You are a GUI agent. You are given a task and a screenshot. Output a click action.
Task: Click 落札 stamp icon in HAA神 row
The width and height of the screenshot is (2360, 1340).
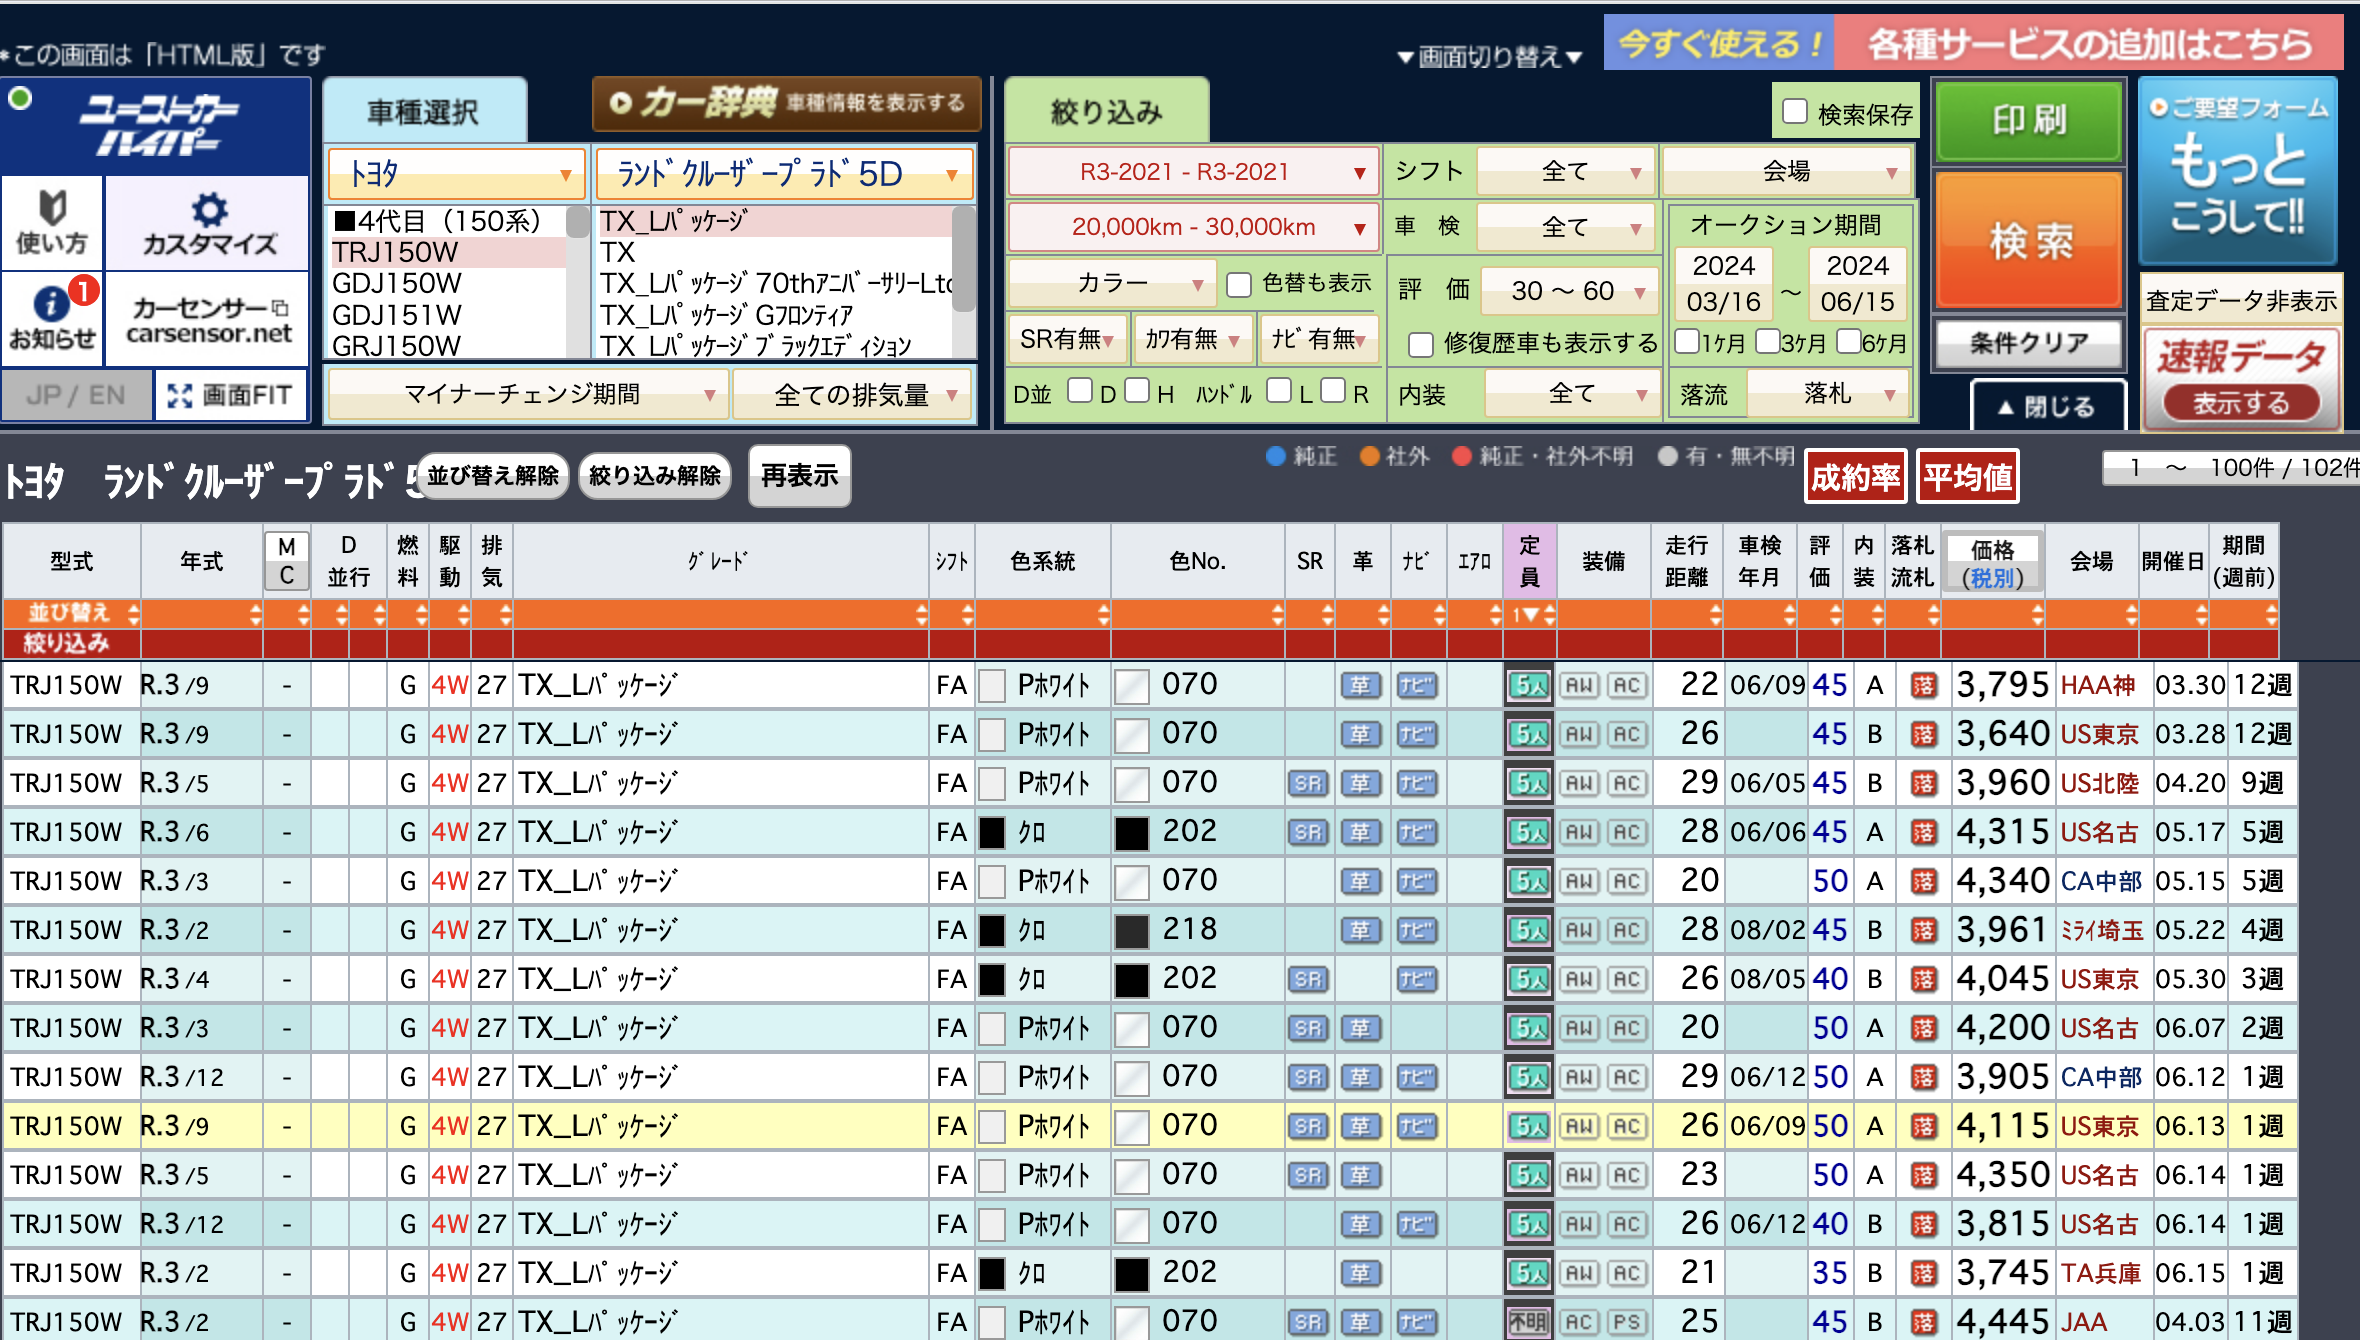[x=1924, y=685]
